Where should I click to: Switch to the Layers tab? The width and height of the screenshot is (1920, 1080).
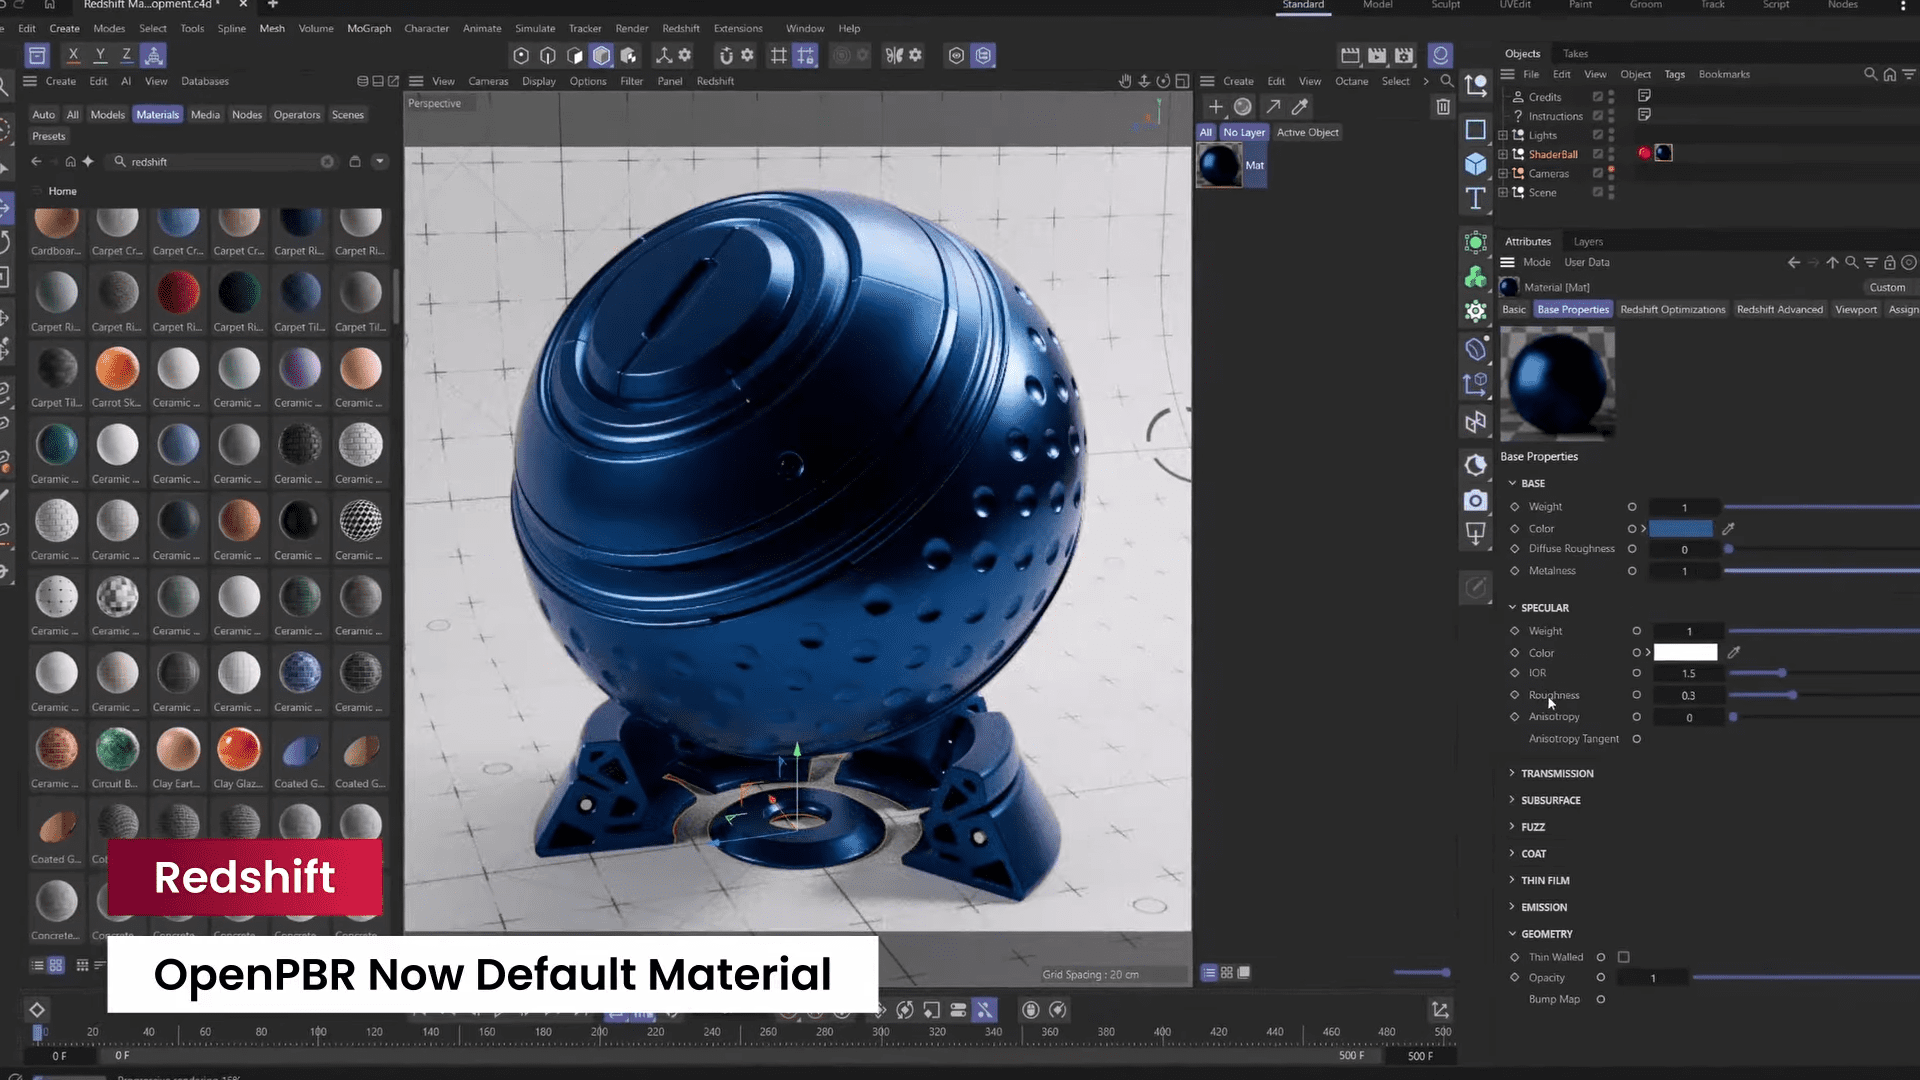tap(1588, 241)
